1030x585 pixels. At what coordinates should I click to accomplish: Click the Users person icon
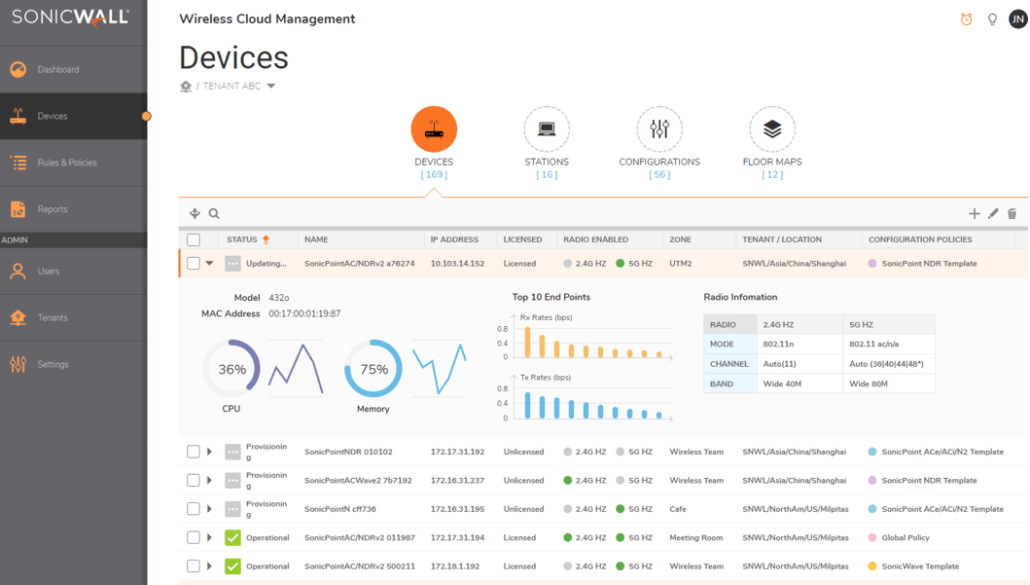point(18,271)
